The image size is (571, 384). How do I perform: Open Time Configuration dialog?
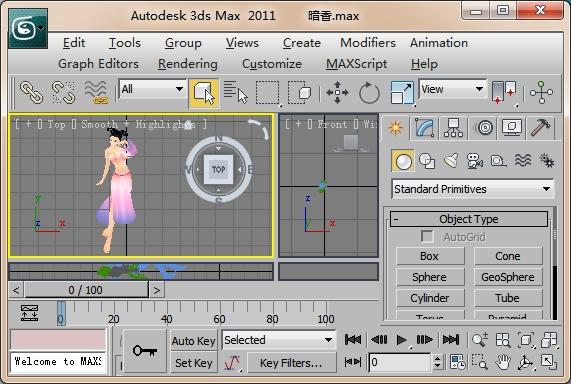point(457,362)
